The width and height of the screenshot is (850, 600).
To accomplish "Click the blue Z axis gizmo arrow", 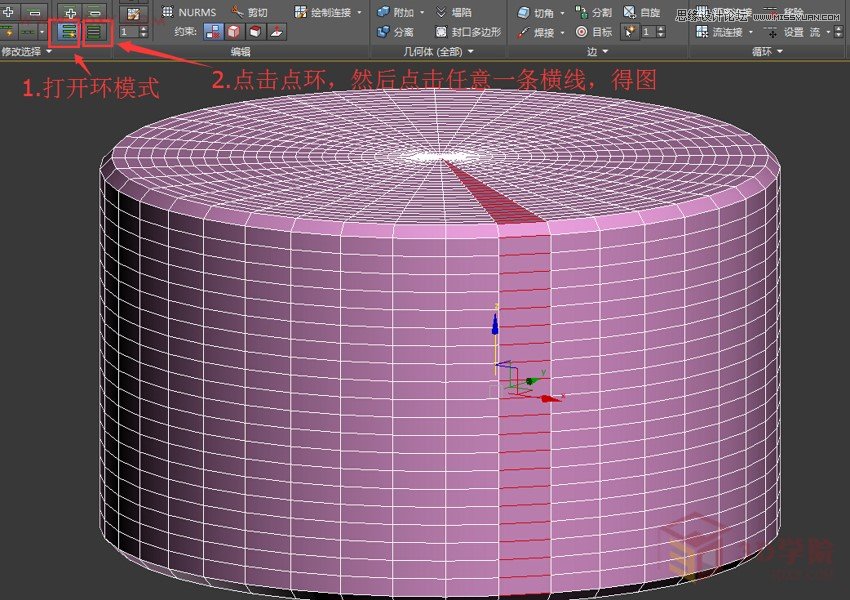I will [x=495, y=324].
